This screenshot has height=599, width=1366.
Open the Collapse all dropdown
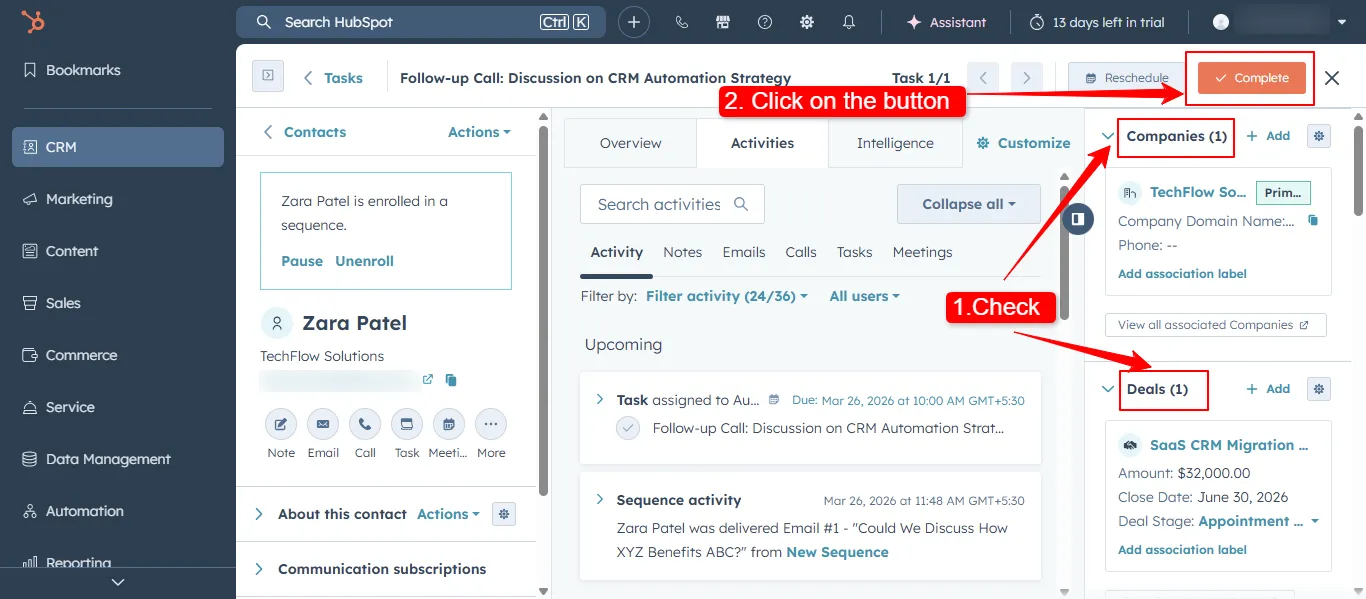(x=968, y=204)
